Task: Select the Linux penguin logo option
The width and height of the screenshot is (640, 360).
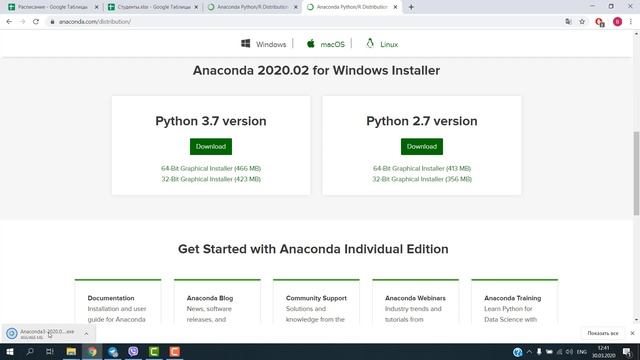Action: click(370, 43)
